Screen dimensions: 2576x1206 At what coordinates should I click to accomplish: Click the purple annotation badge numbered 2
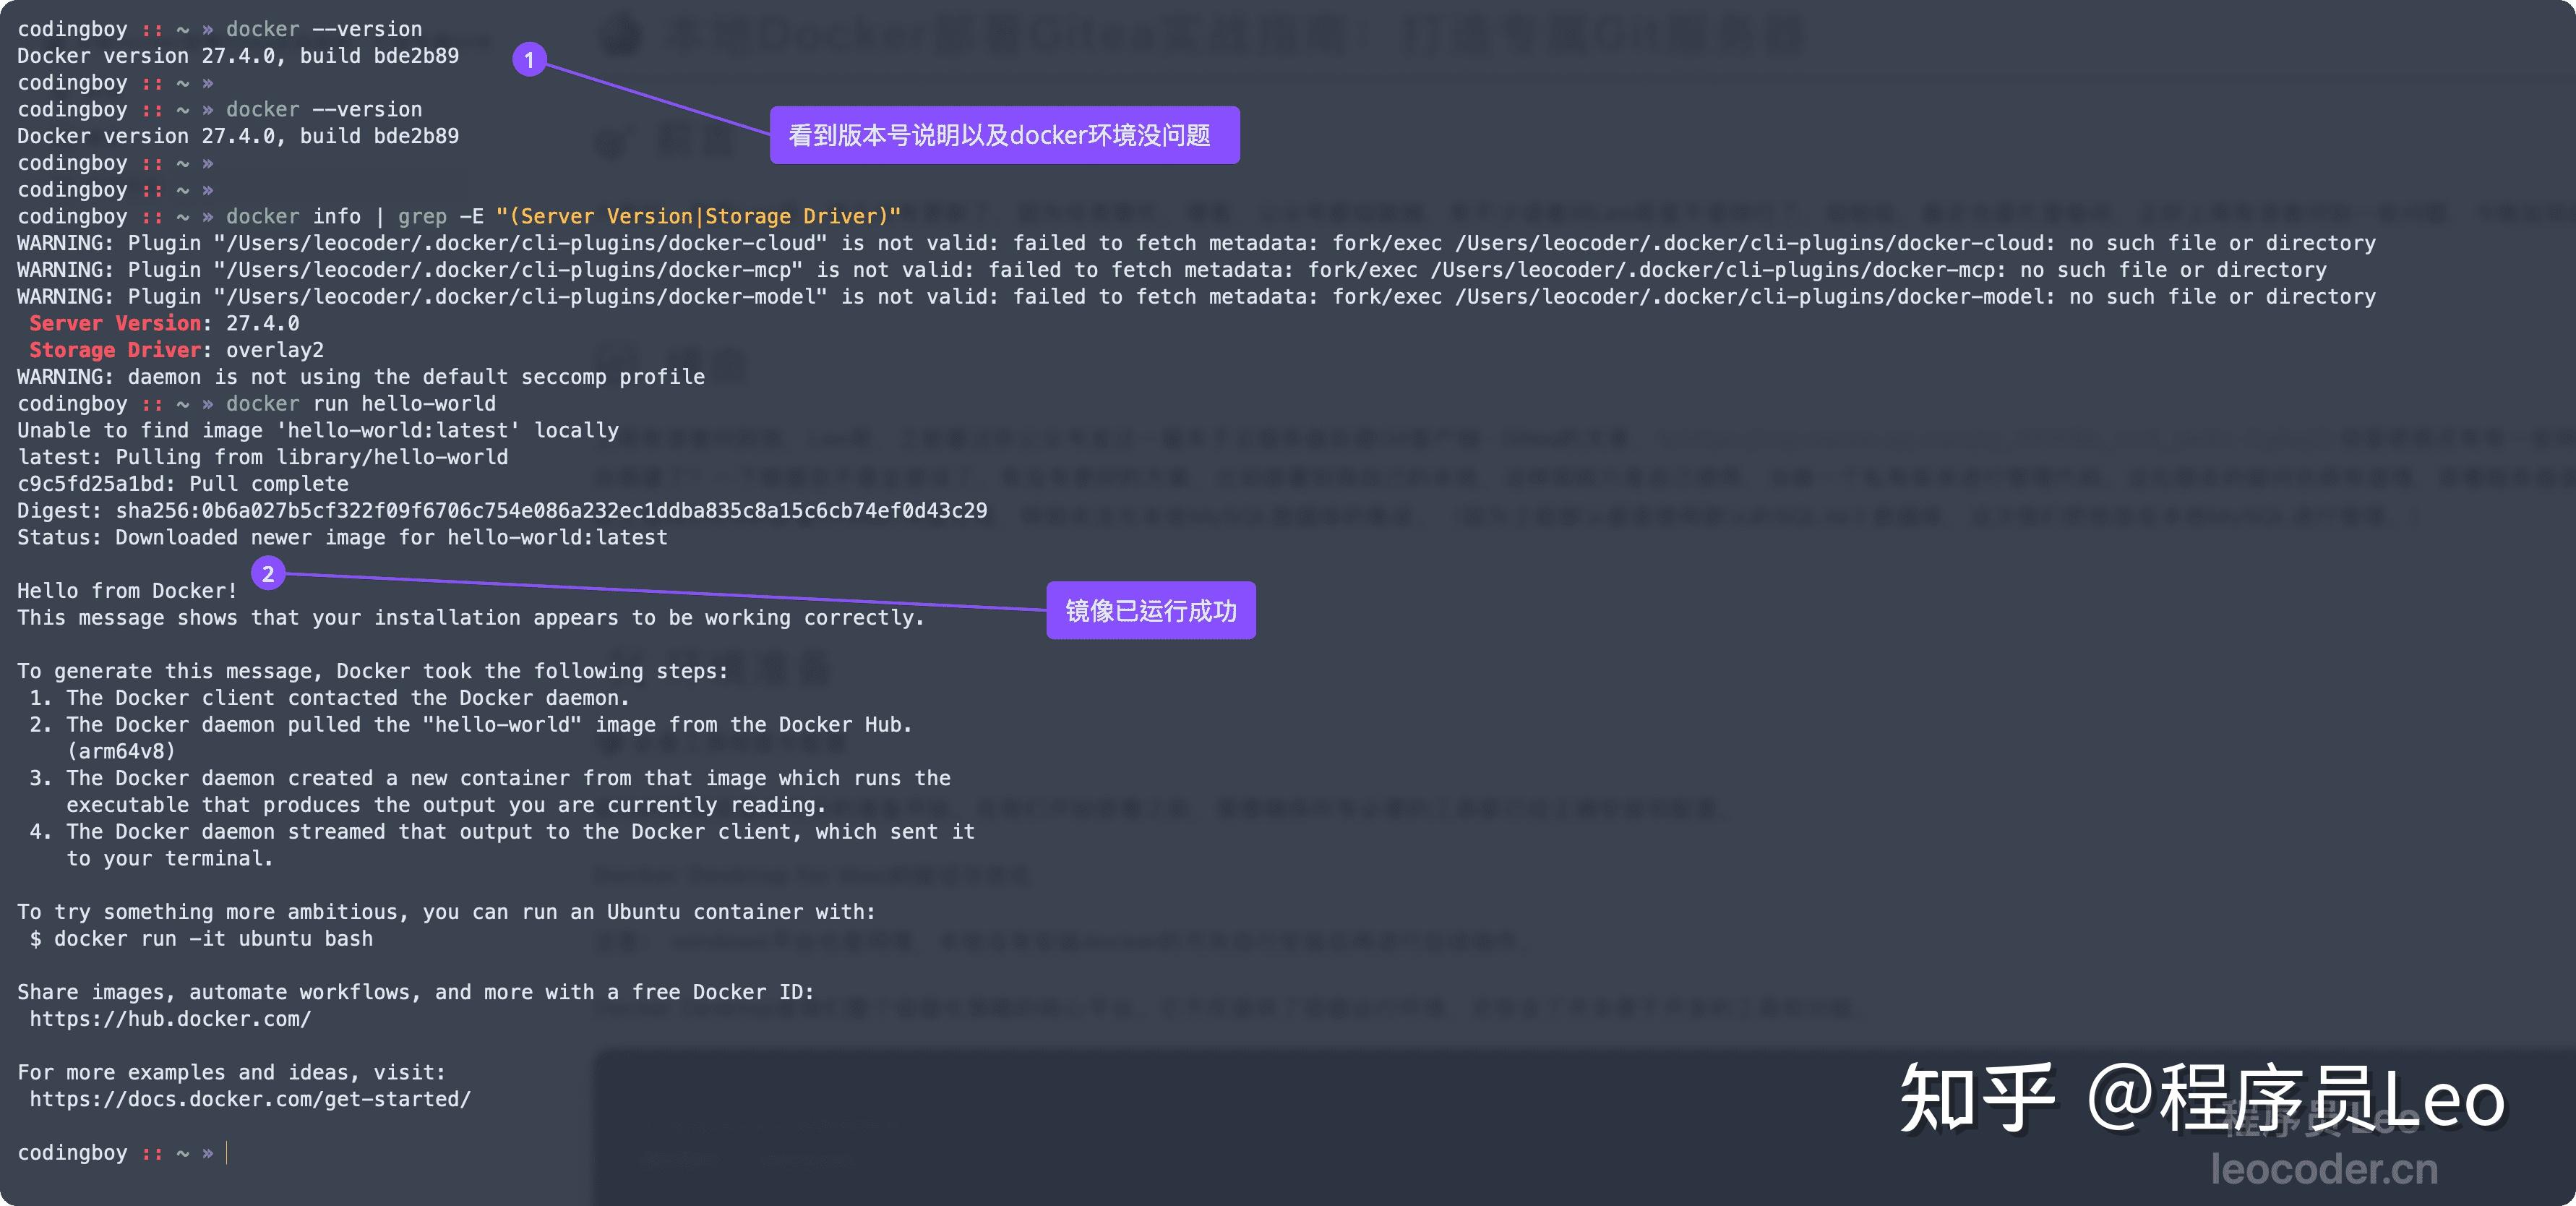pos(268,574)
